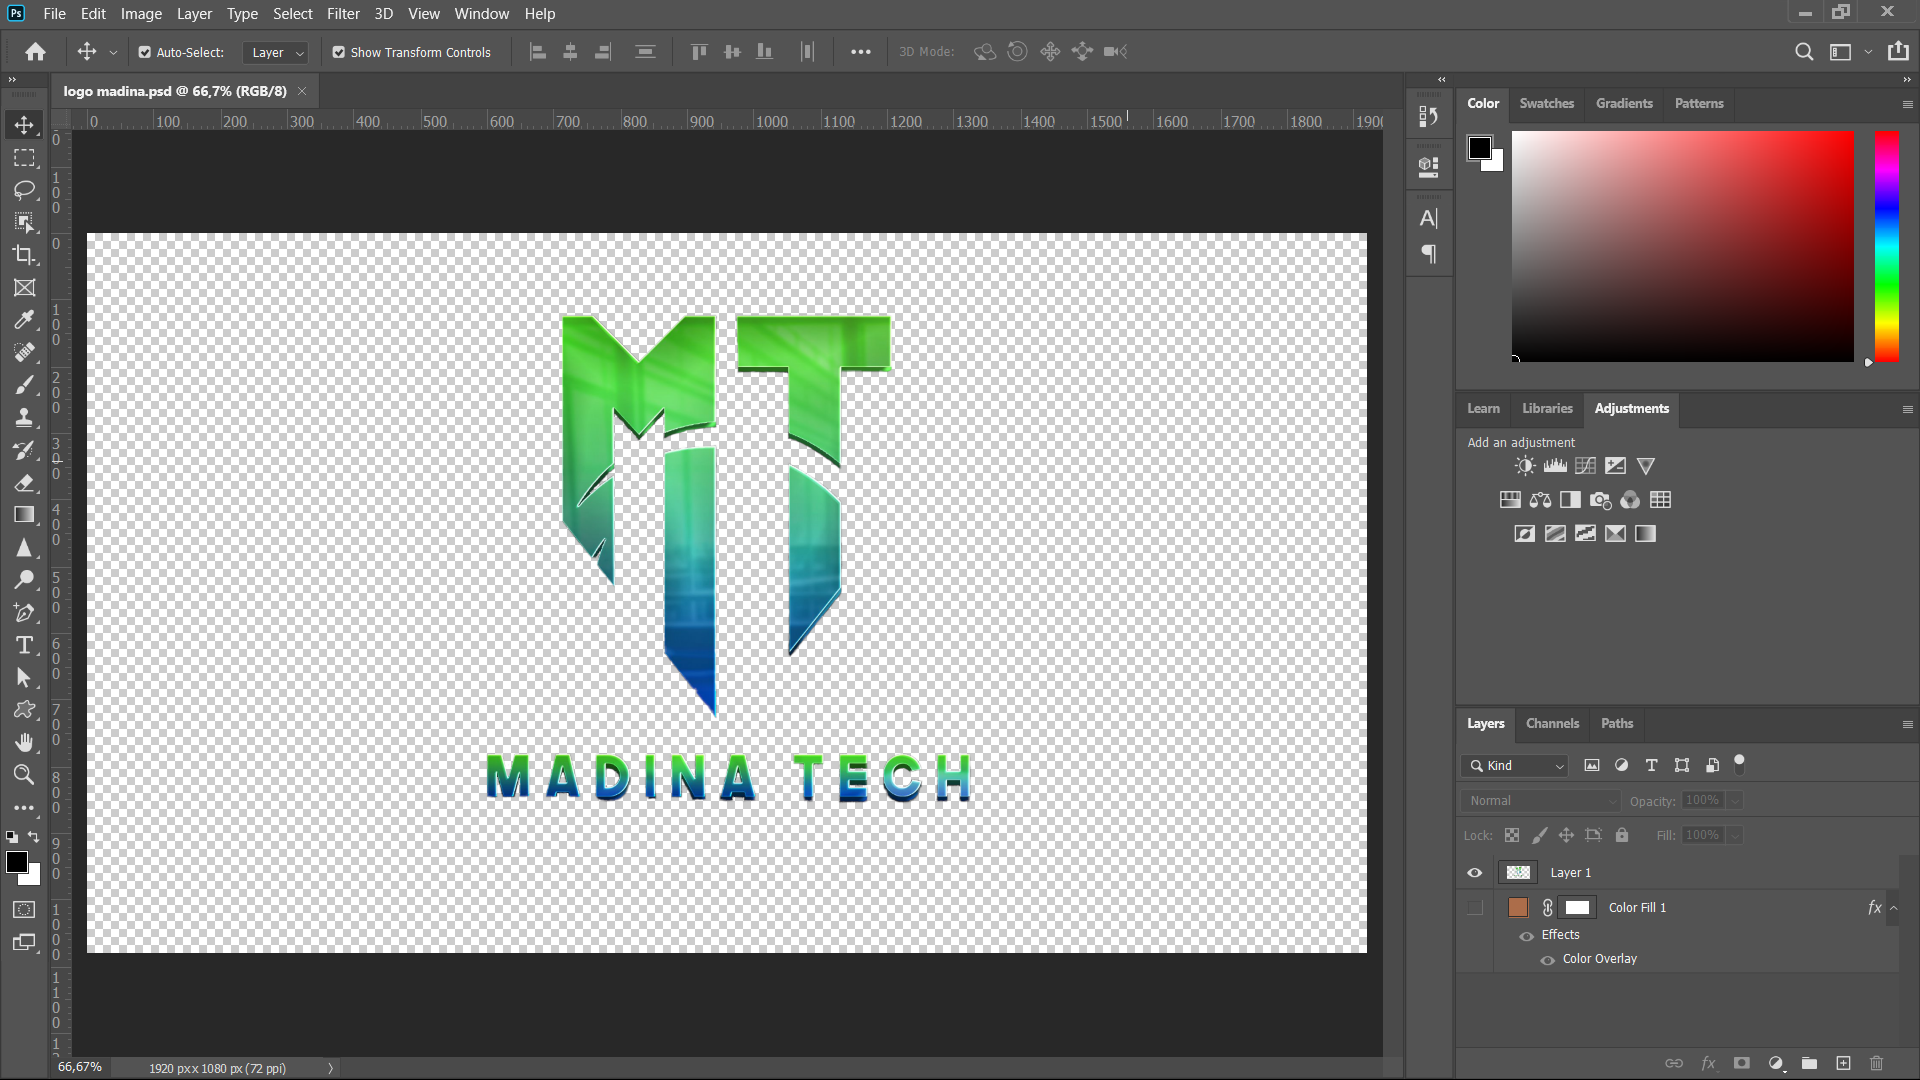Select the Horizontal Type tool
This screenshot has height=1080, width=1920.
pos(24,645)
